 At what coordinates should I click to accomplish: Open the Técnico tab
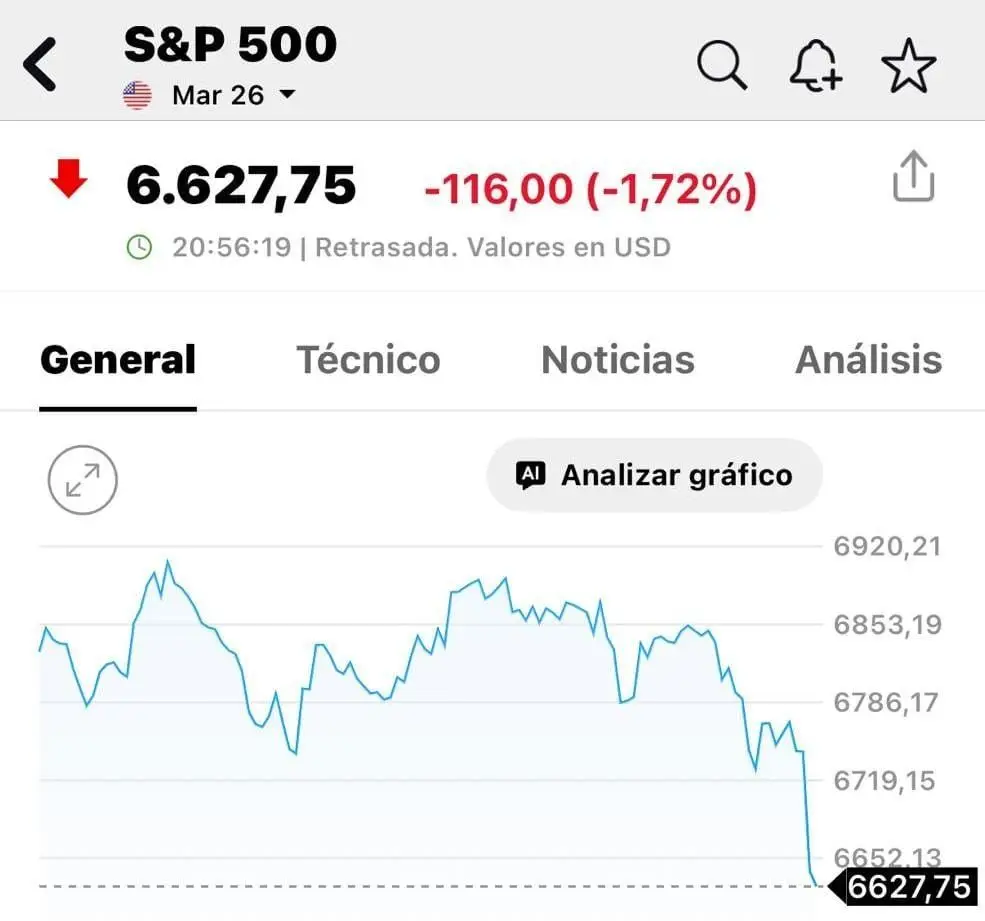[368, 360]
